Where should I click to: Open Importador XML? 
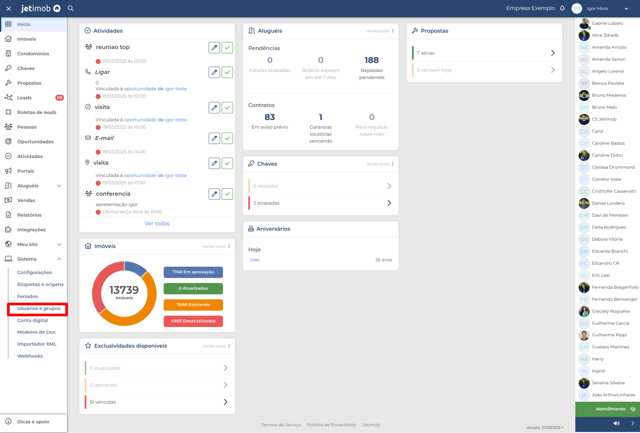[x=37, y=344]
